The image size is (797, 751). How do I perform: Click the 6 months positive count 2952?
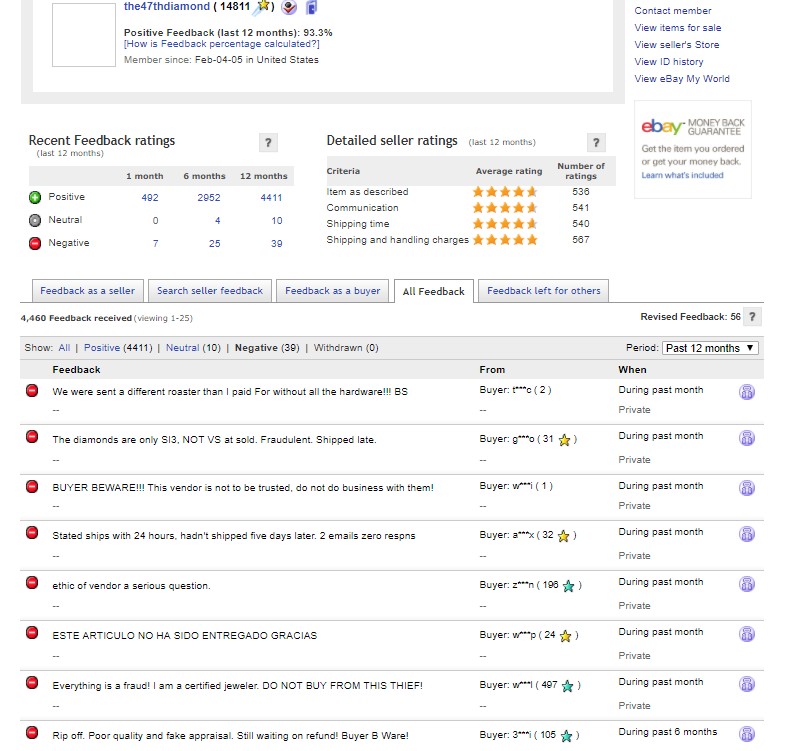pyautogui.click(x=209, y=198)
